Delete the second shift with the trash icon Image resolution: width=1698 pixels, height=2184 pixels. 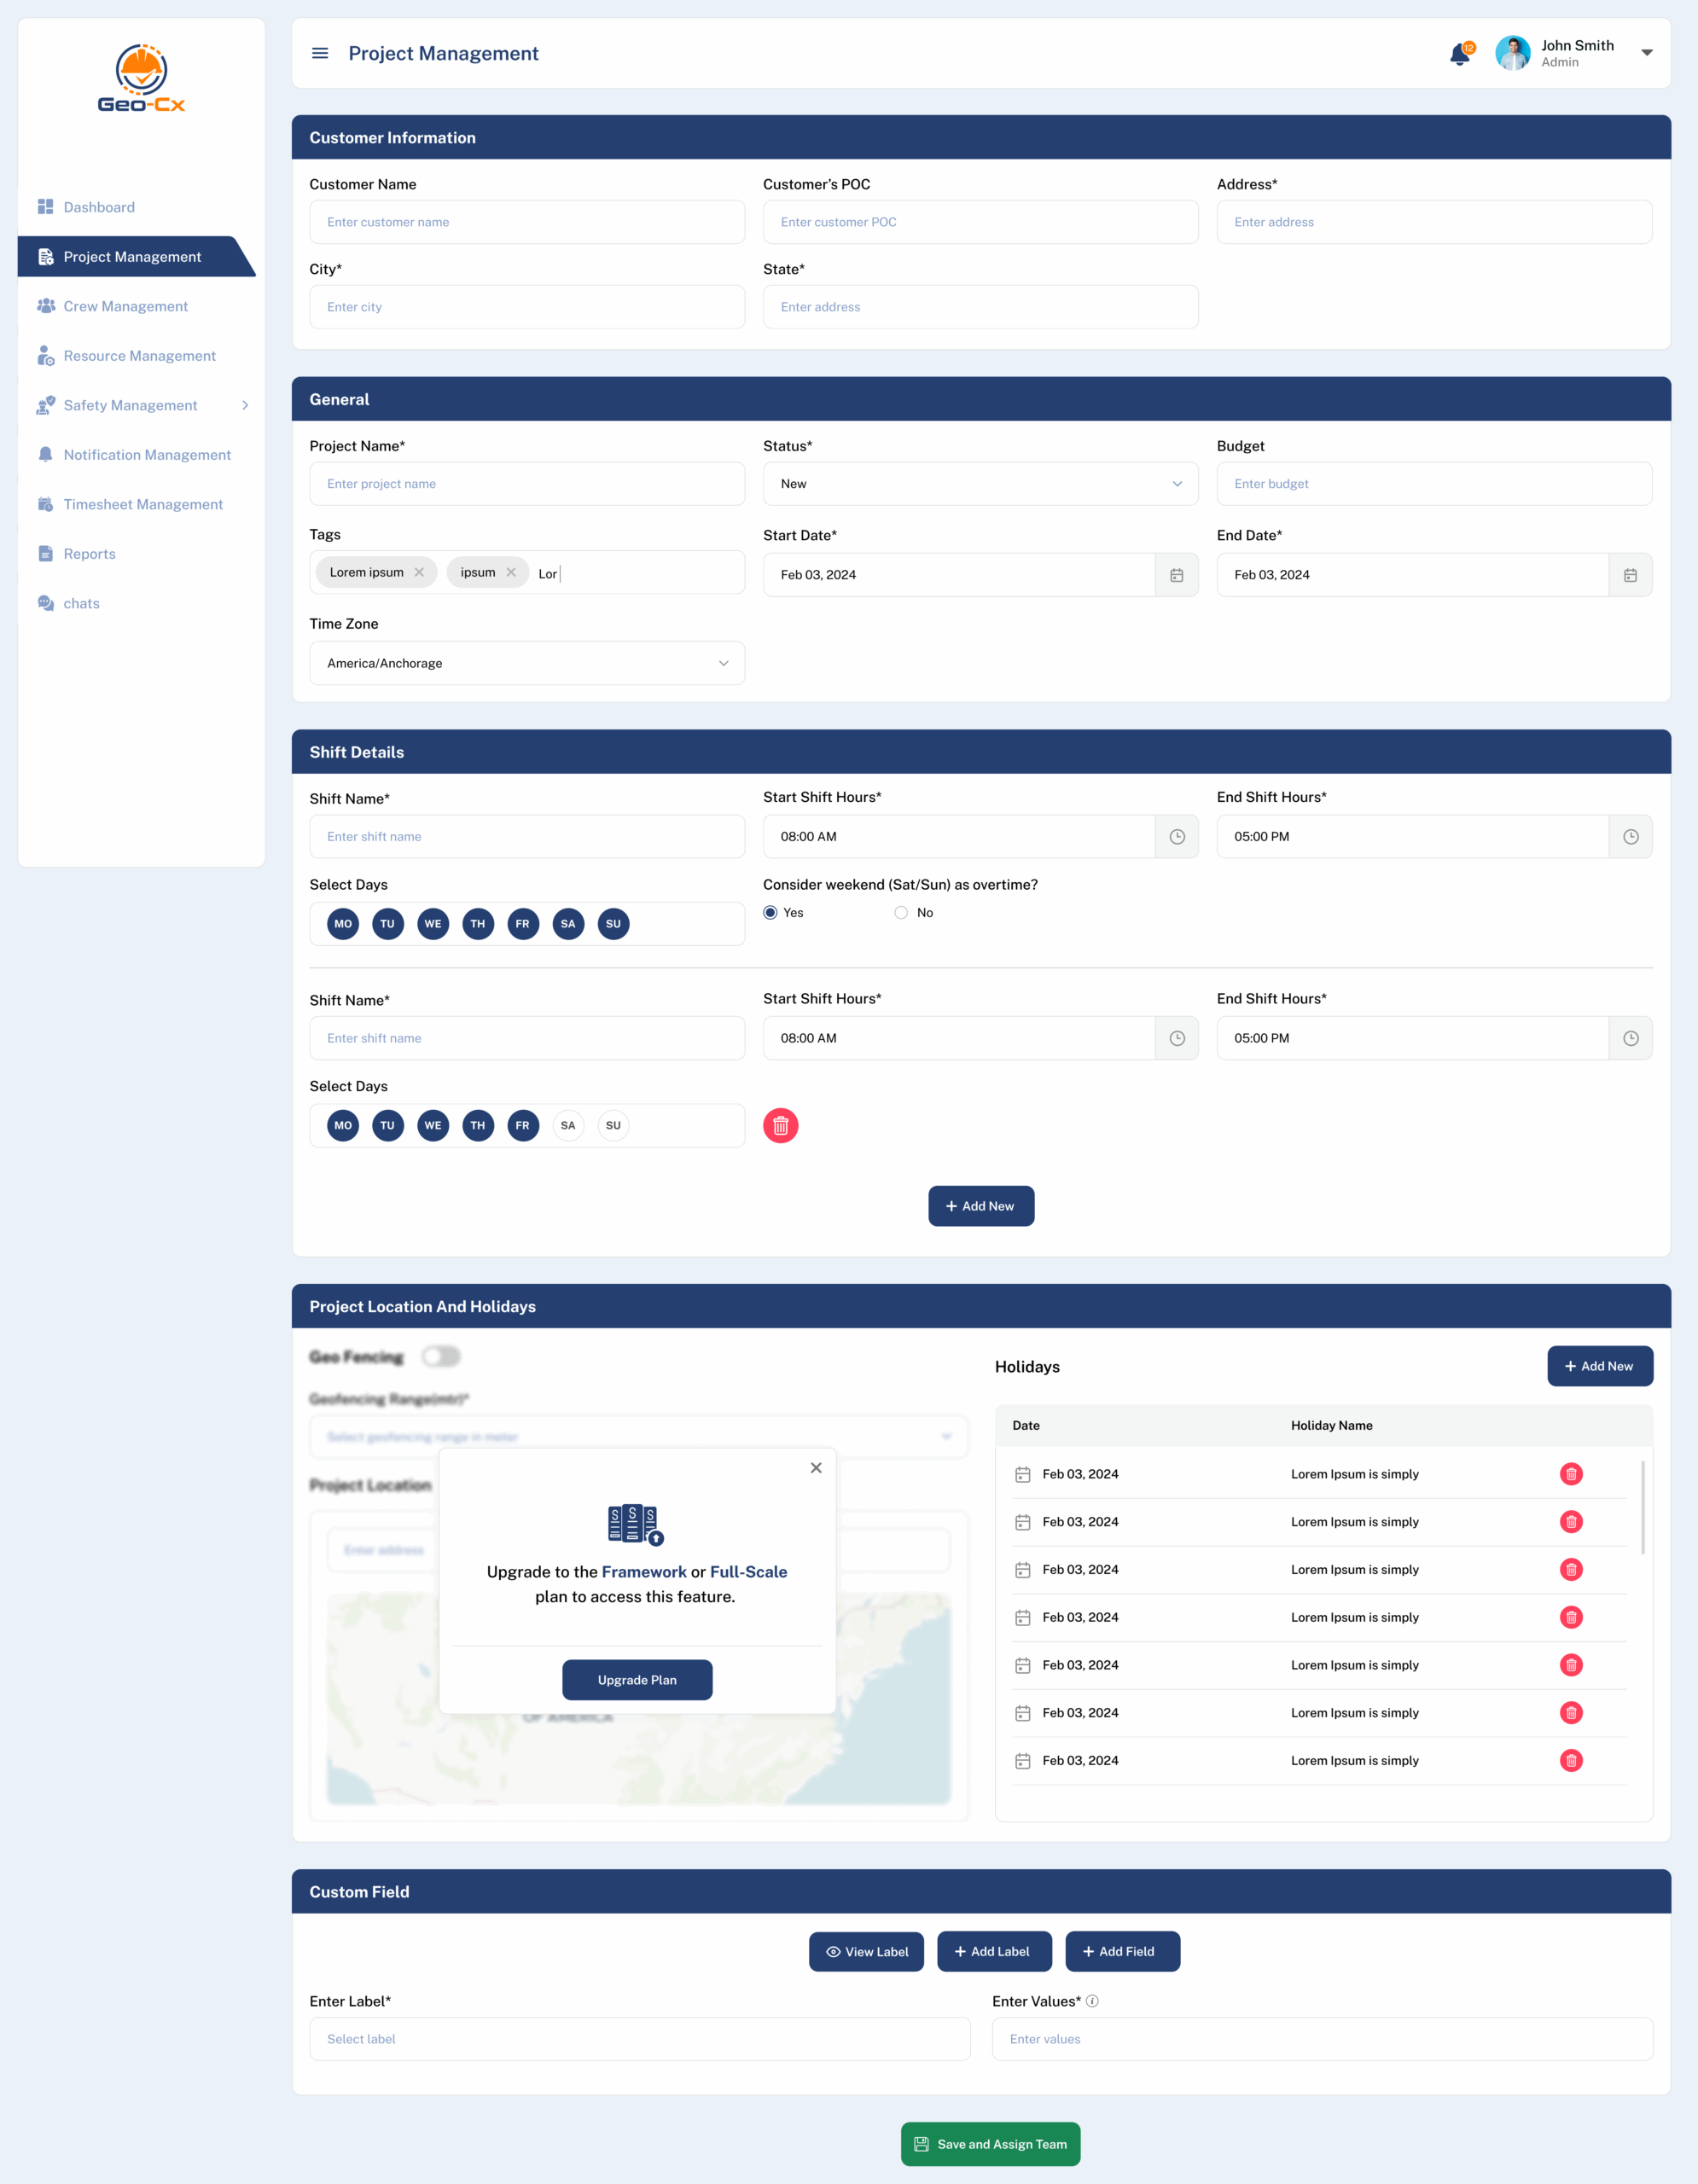(x=780, y=1126)
